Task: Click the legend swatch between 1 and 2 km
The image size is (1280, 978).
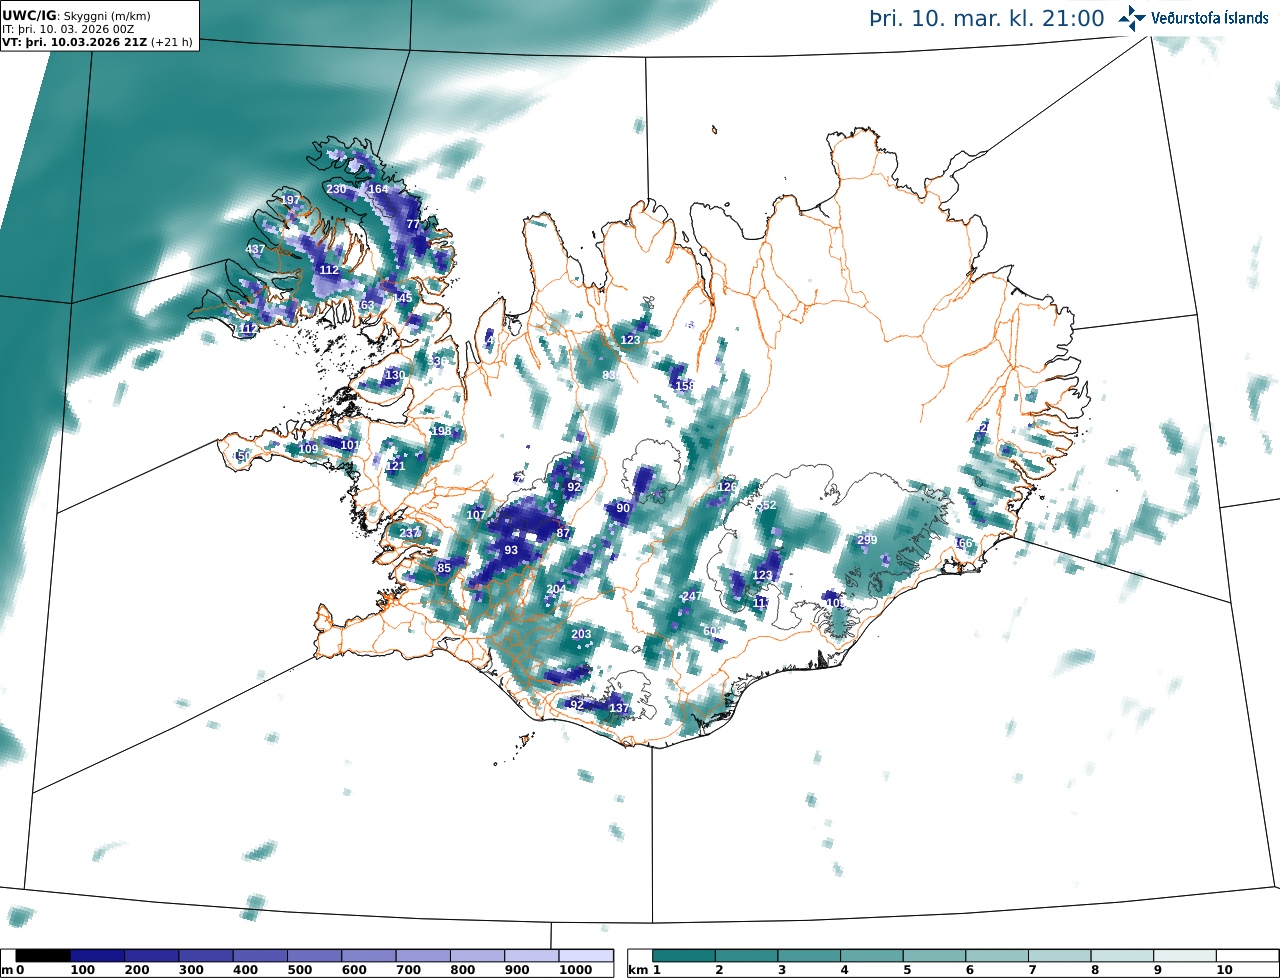Action: click(x=684, y=956)
